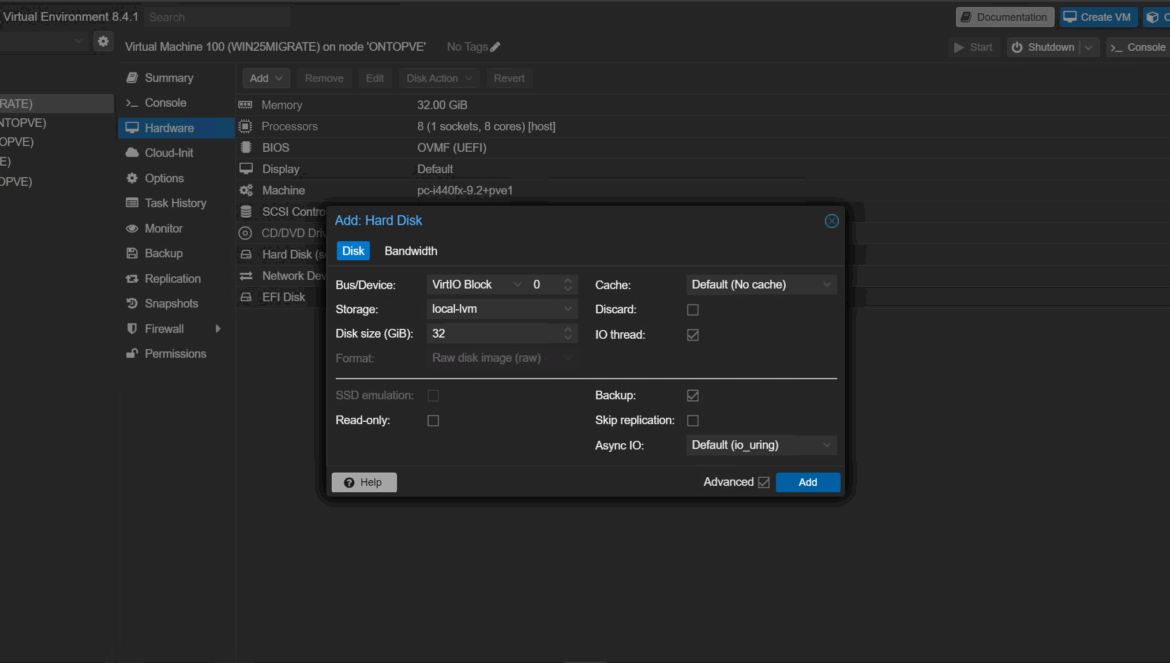
Task: Switch to the Disk tab
Action: 353,251
